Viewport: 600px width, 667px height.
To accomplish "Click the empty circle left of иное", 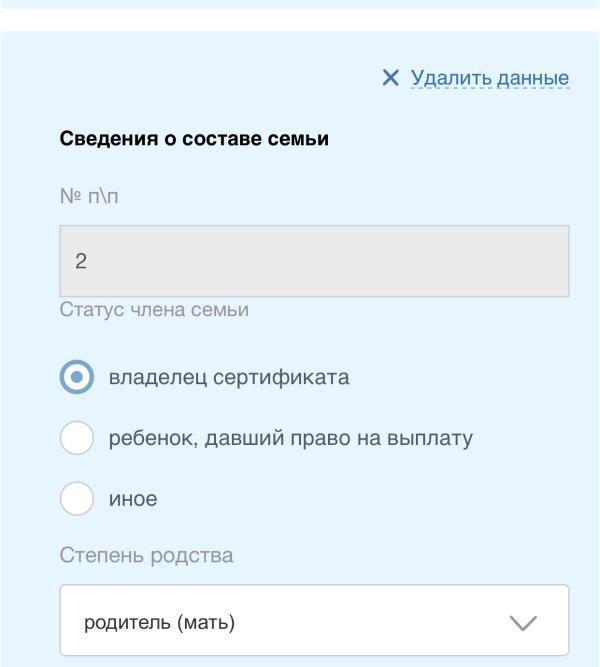I will tap(77, 498).
